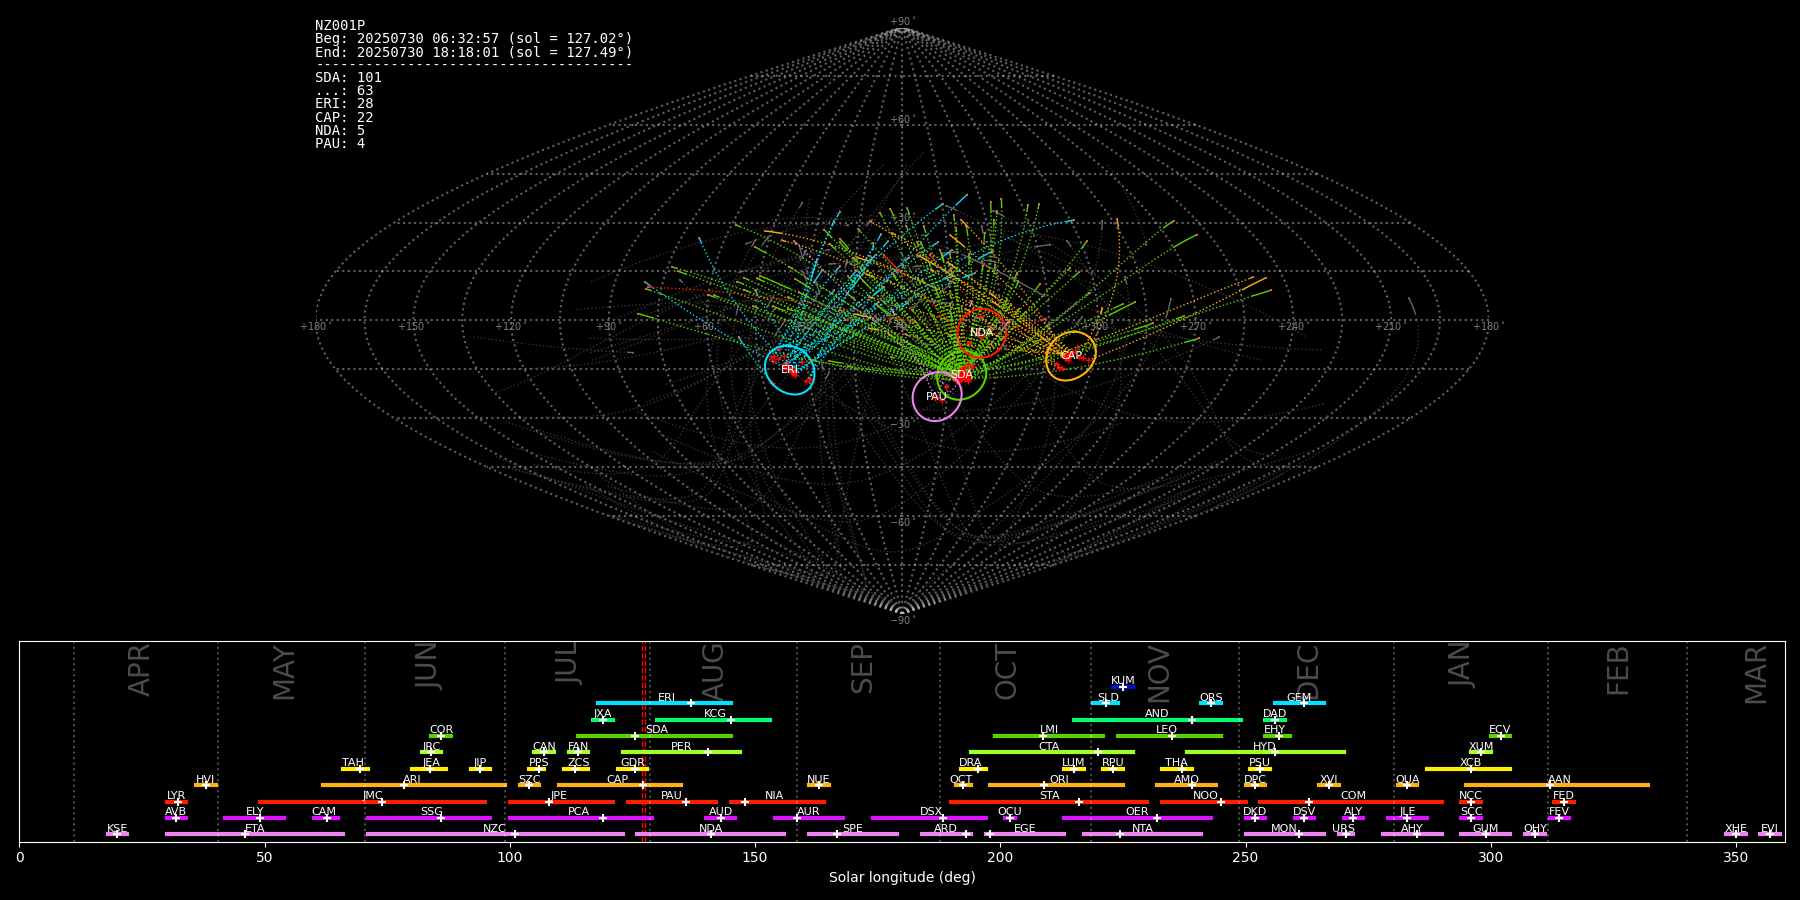Screen dimensions: 1800x900
Task: Click the 'CAP: 22' count entry
Action: pyautogui.click(x=344, y=118)
